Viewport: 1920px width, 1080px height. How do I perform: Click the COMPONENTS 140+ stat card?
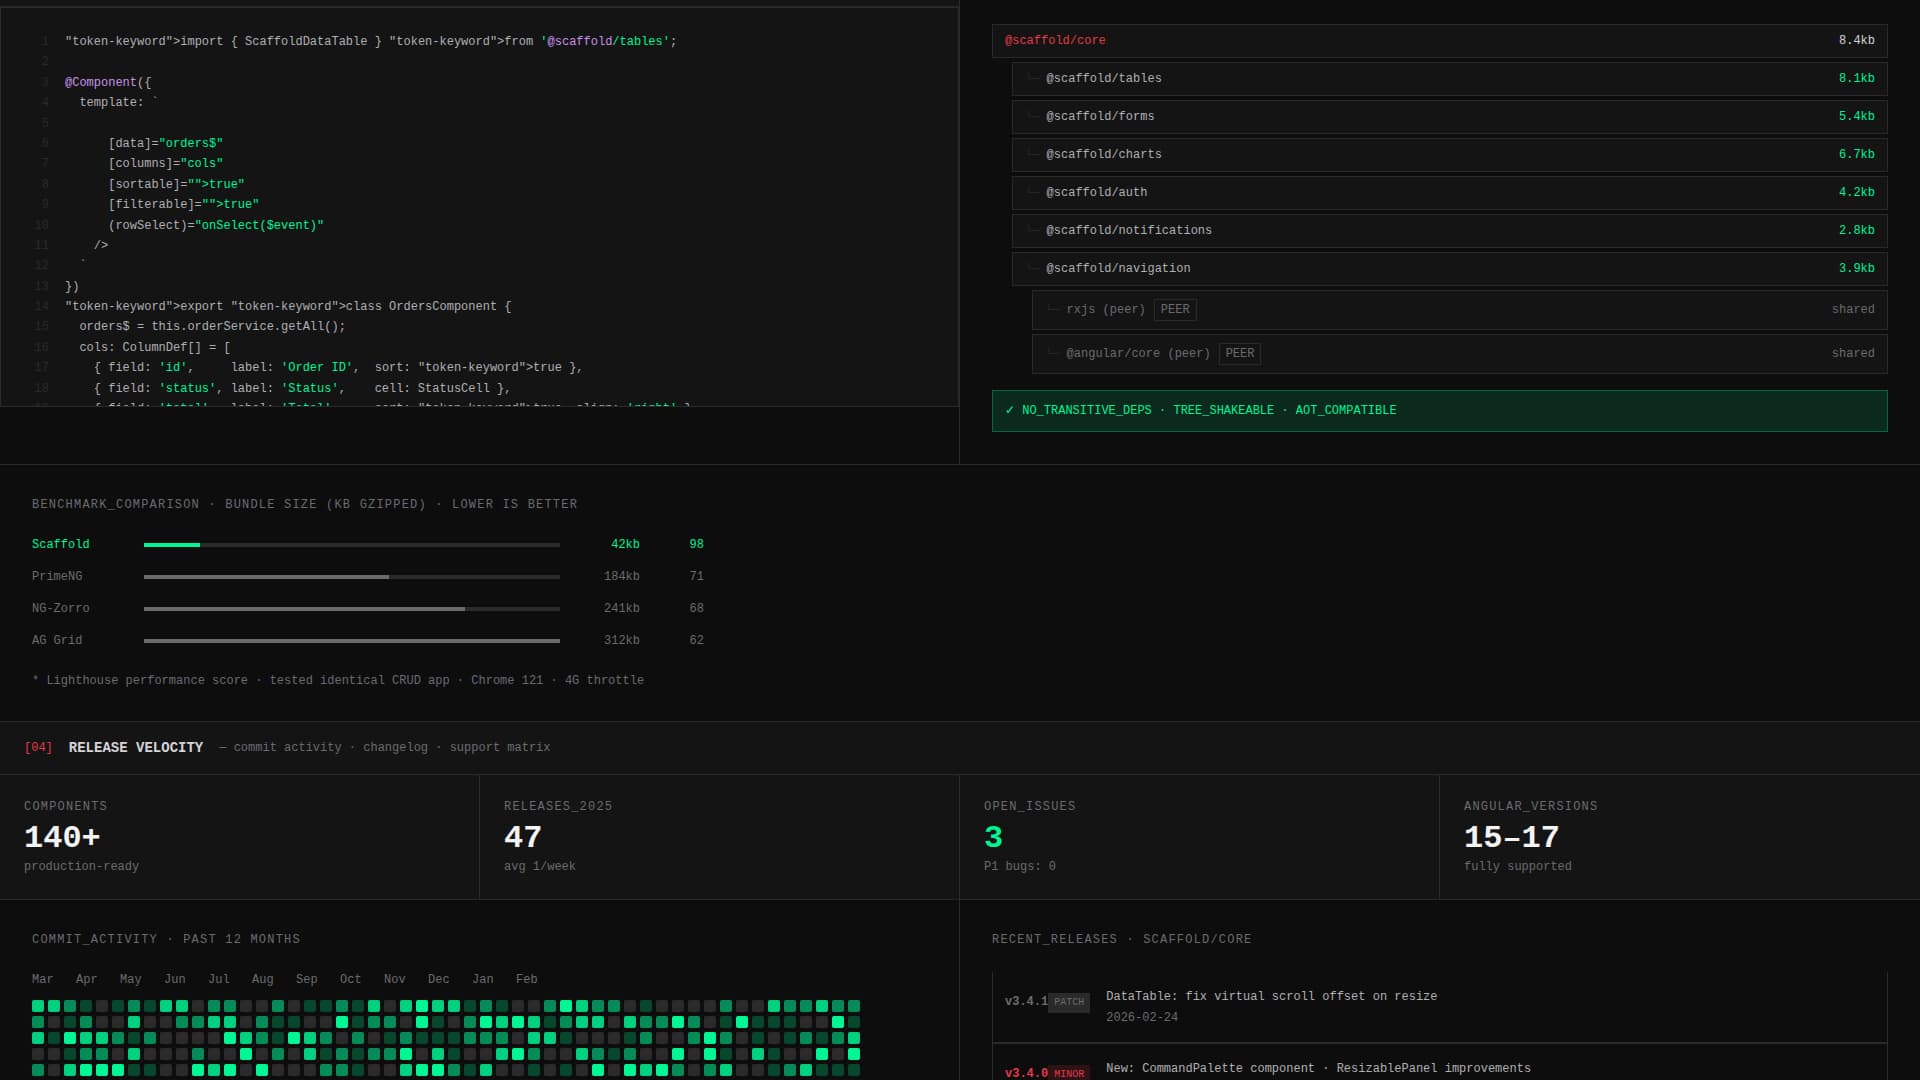click(x=240, y=837)
